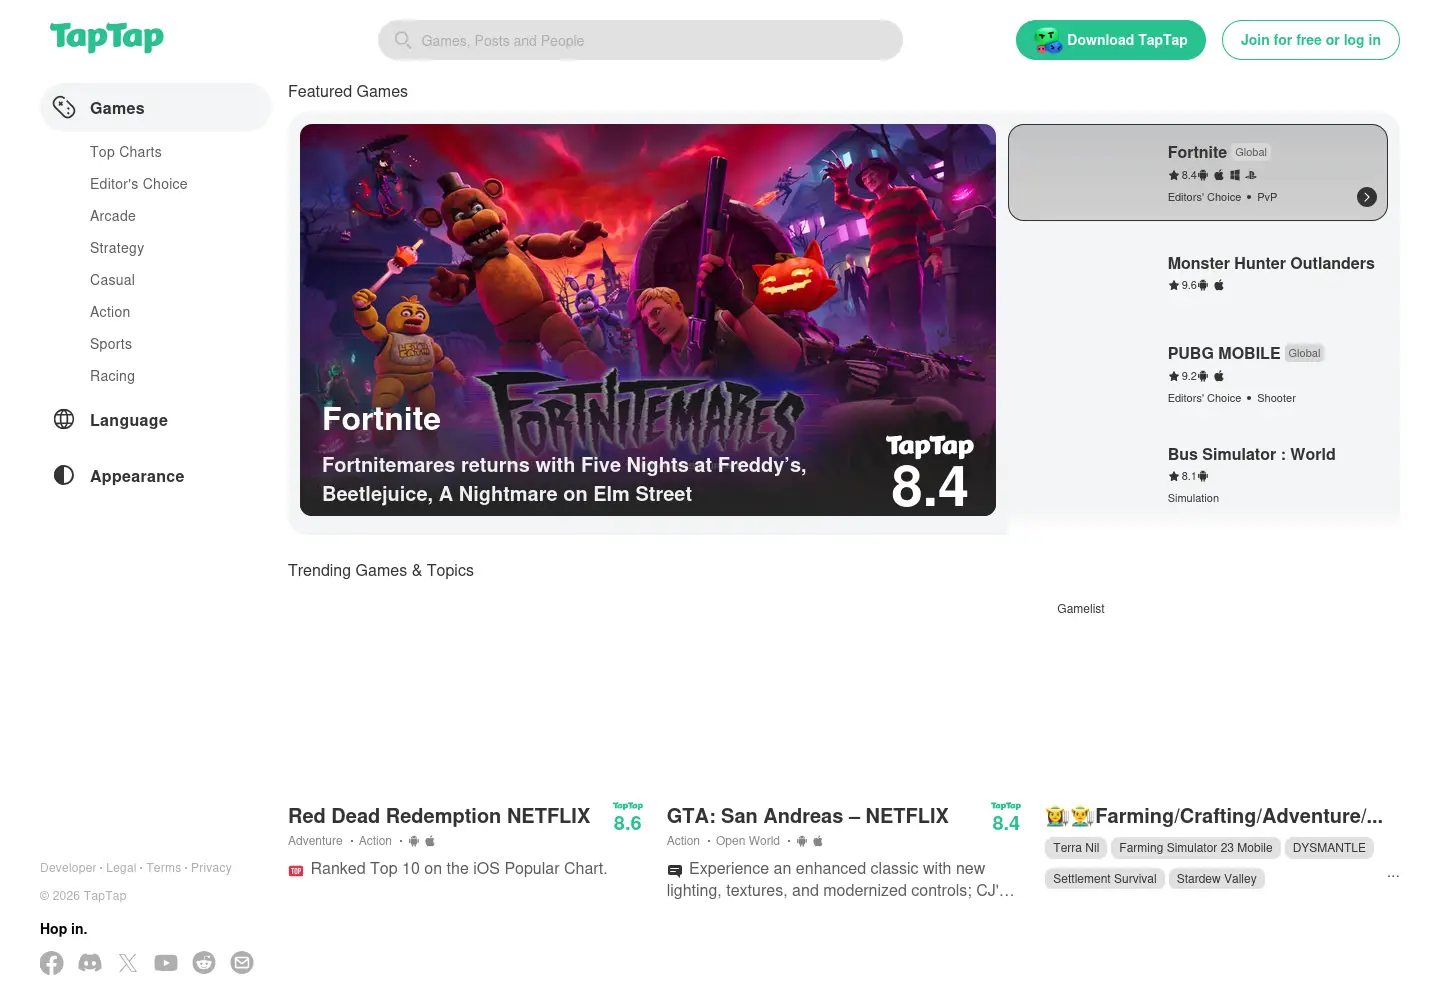This screenshot has height=1000, width=1440.
Task: Open the Legal footer link
Action: (121, 868)
